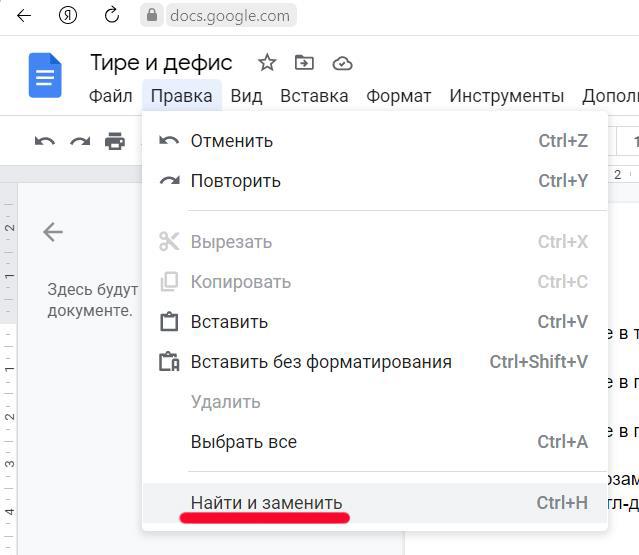
Task: Open the Формат menu
Action: click(x=398, y=96)
